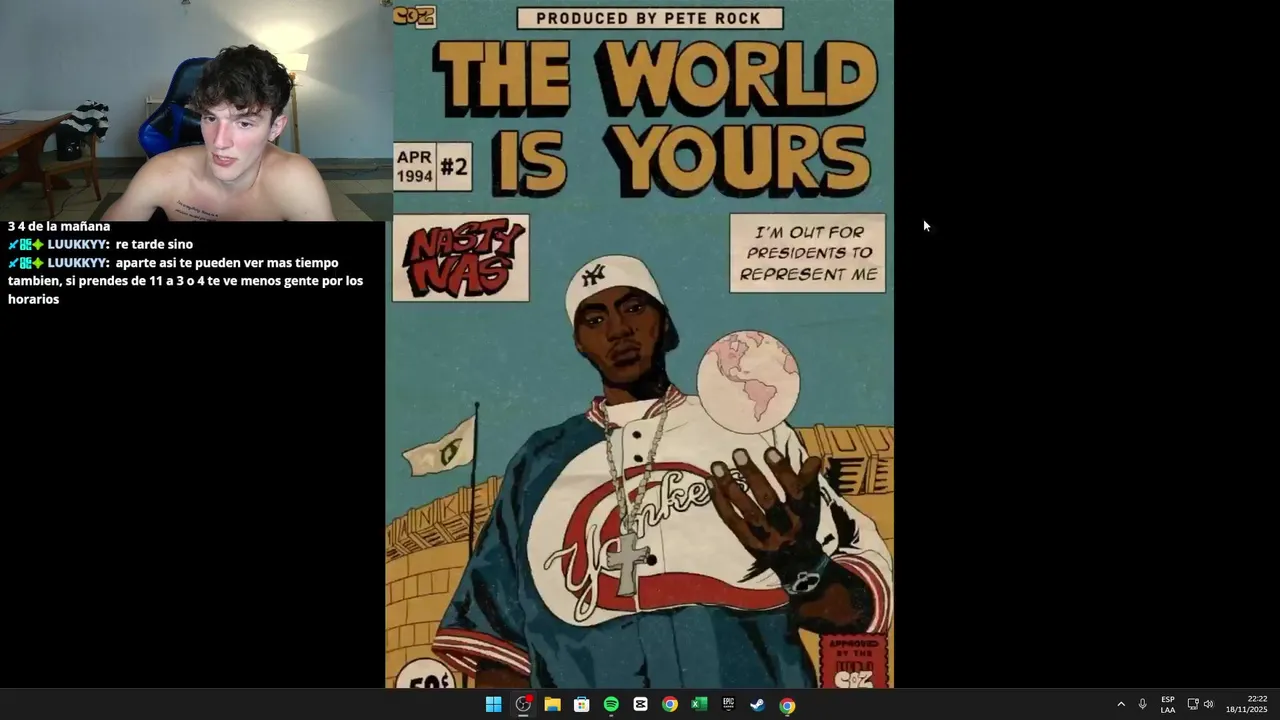
Task: Click the chat message 're tarde sino'
Action: [154, 244]
